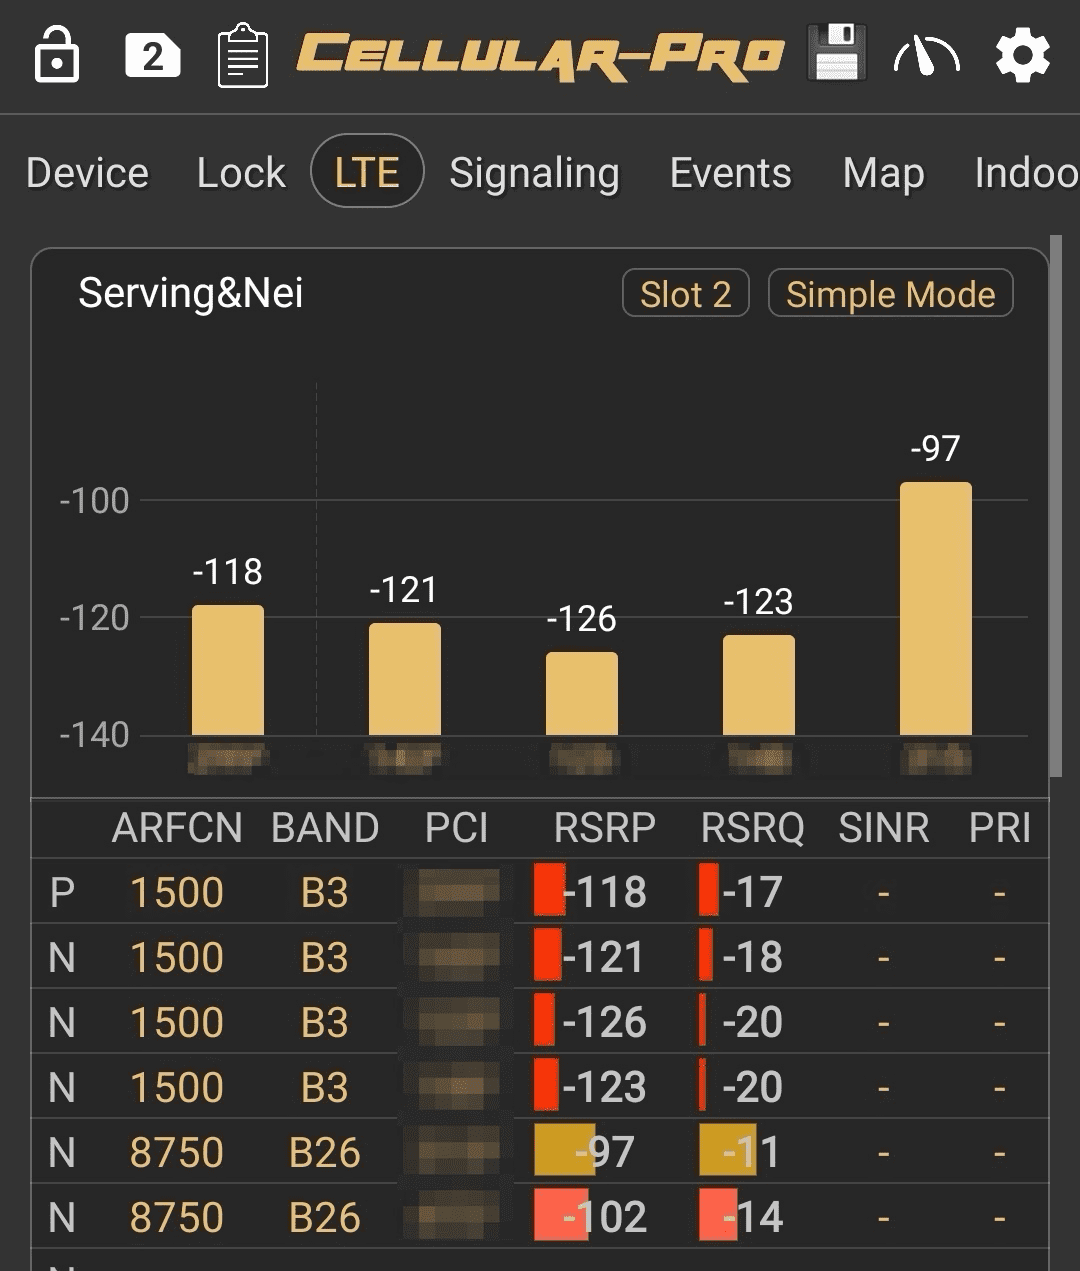Open the Signaling tab
Viewport: 1080px width, 1271px height.
[x=534, y=173]
